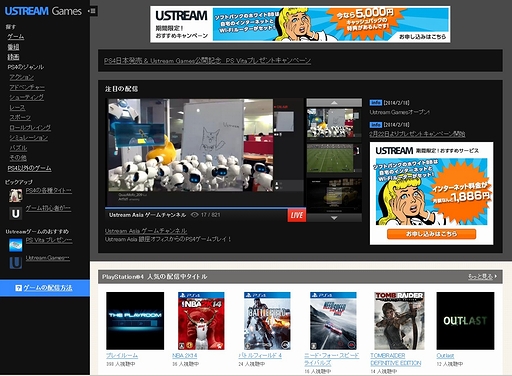Click the SoftBank side ad banner image
The height and width of the screenshot is (376, 512).
[432, 191]
